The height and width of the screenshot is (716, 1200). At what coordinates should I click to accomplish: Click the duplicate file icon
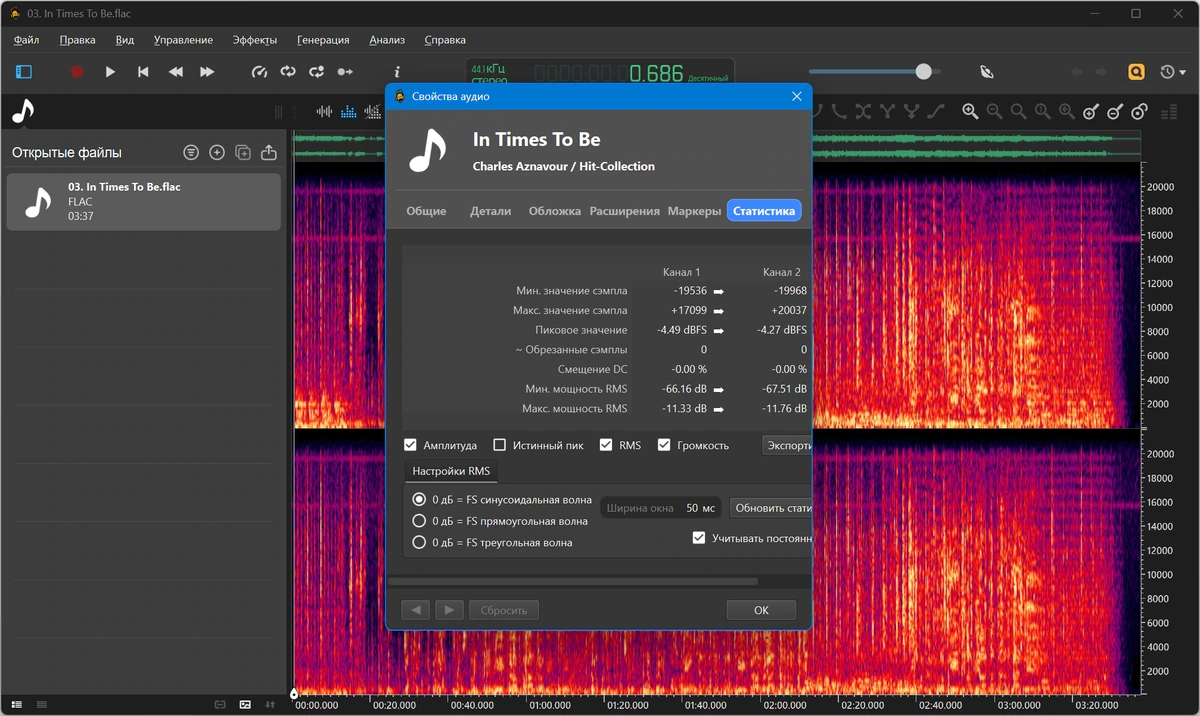[x=243, y=153]
